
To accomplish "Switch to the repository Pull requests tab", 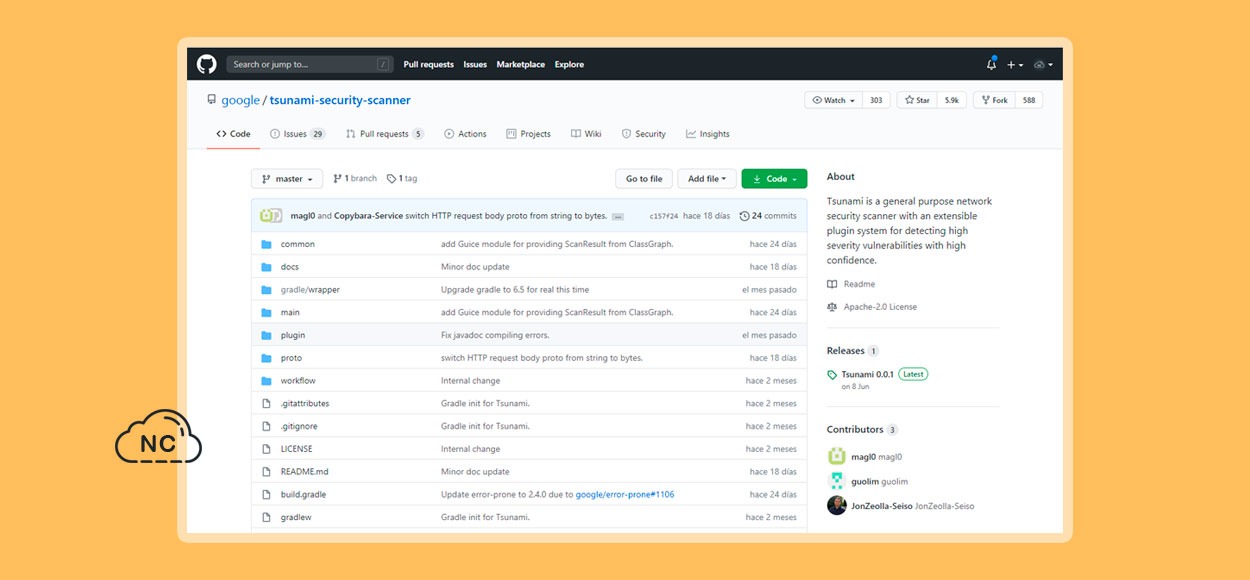I will coord(385,134).
